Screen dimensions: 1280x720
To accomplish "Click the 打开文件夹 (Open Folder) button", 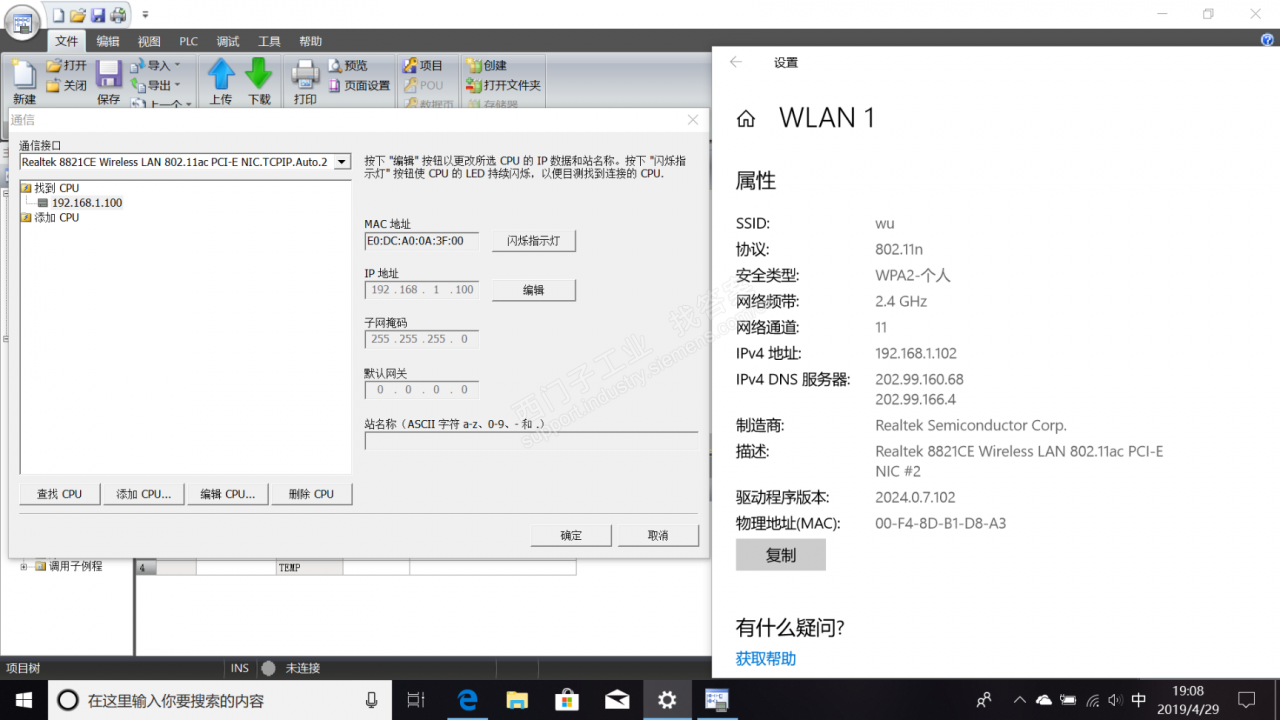I will click(503, 86).
